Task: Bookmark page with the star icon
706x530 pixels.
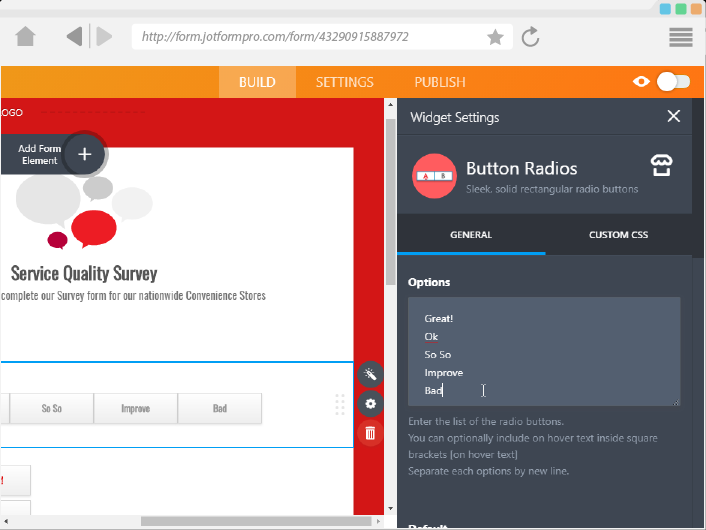Action: click(495, 37)
